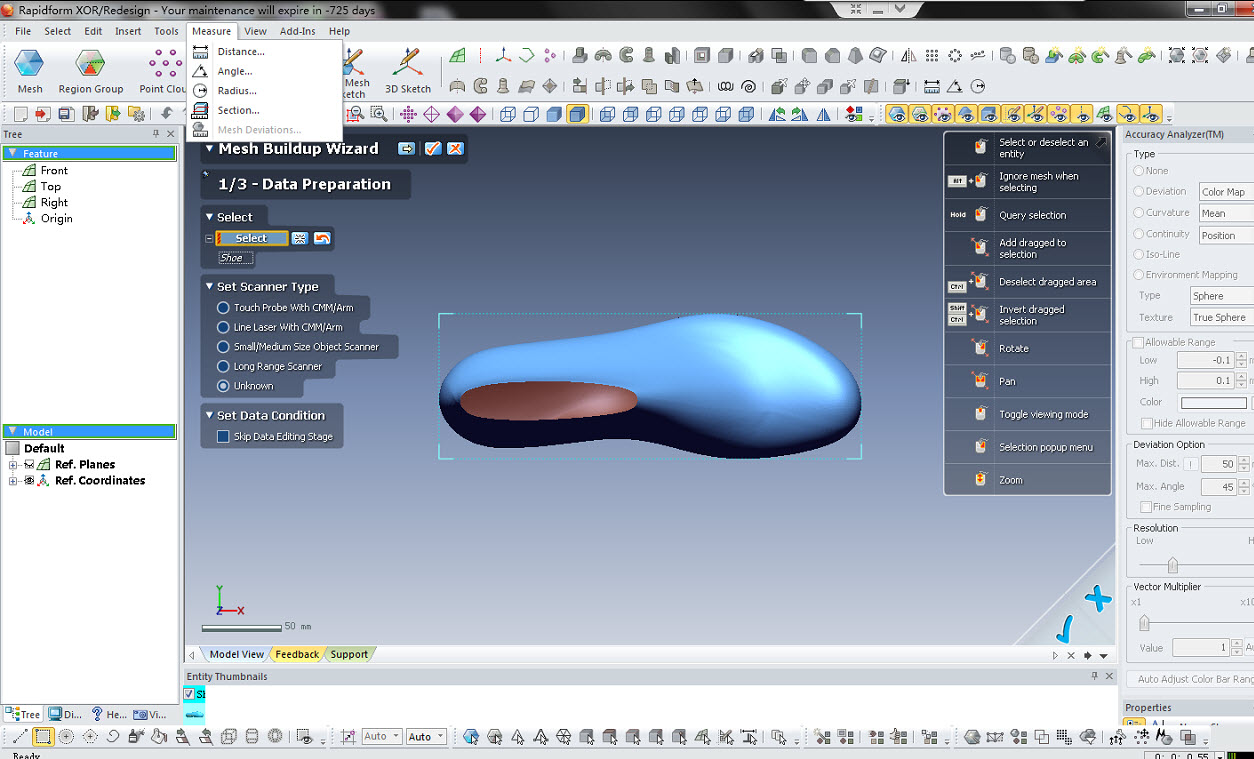Expand the Ref. Coordinates tree node
Viewport: 1254px width, 759px height.
[13, 481]
